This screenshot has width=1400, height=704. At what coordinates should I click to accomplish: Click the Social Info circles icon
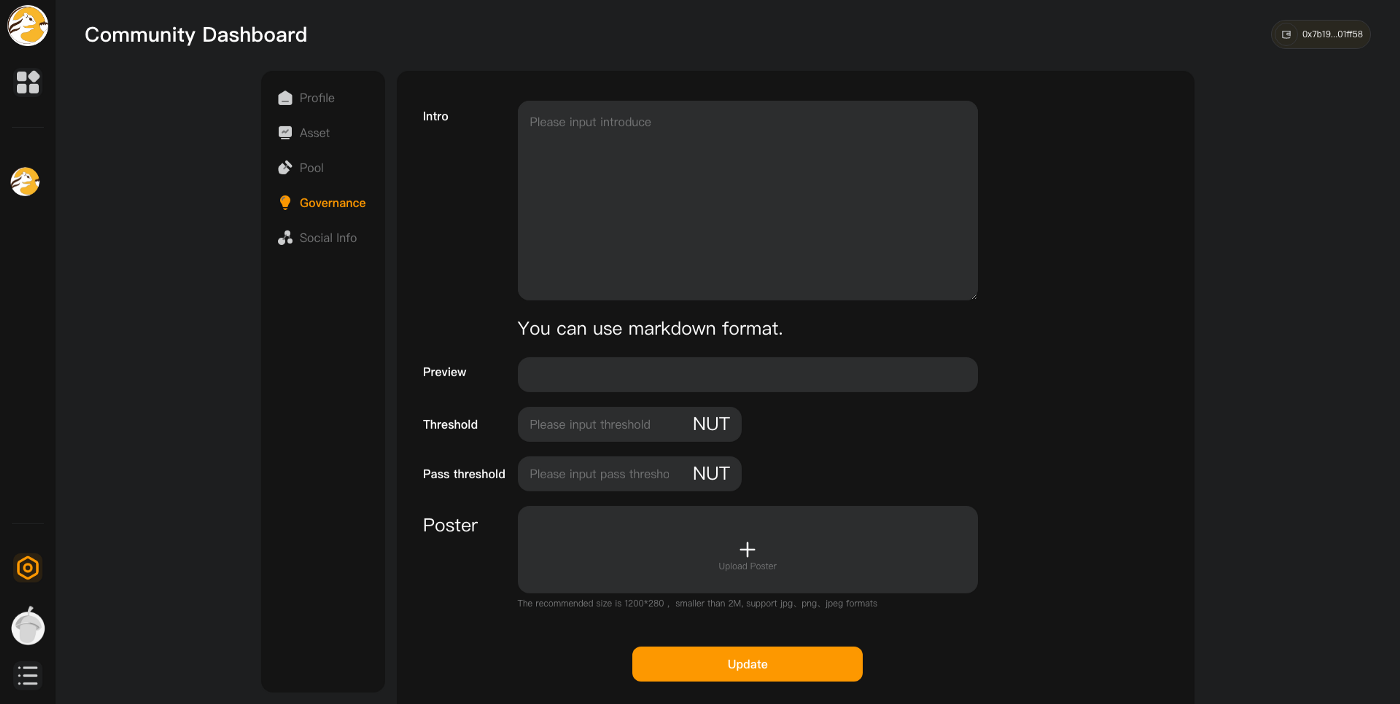(285, 238)
